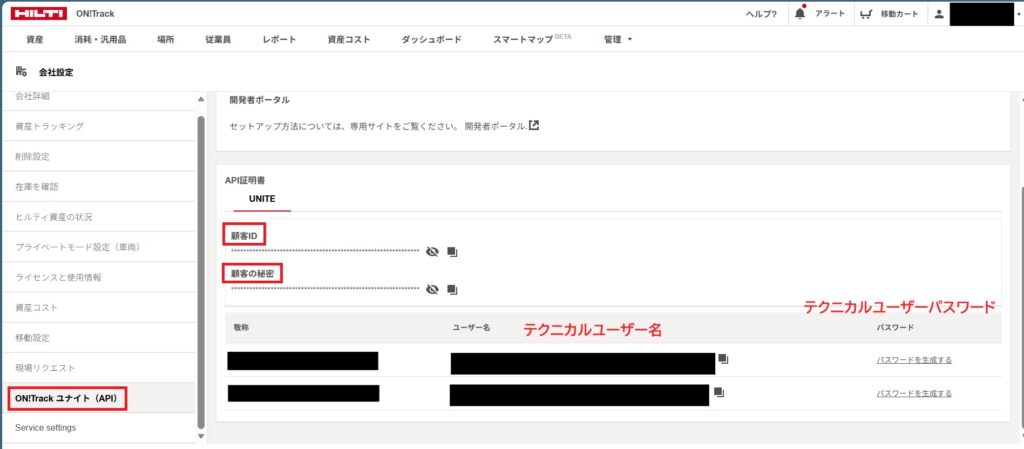This screenshot has height=449, width=1024.
Task: Generate password for first technical user
Action: click(x=913, y=360)
